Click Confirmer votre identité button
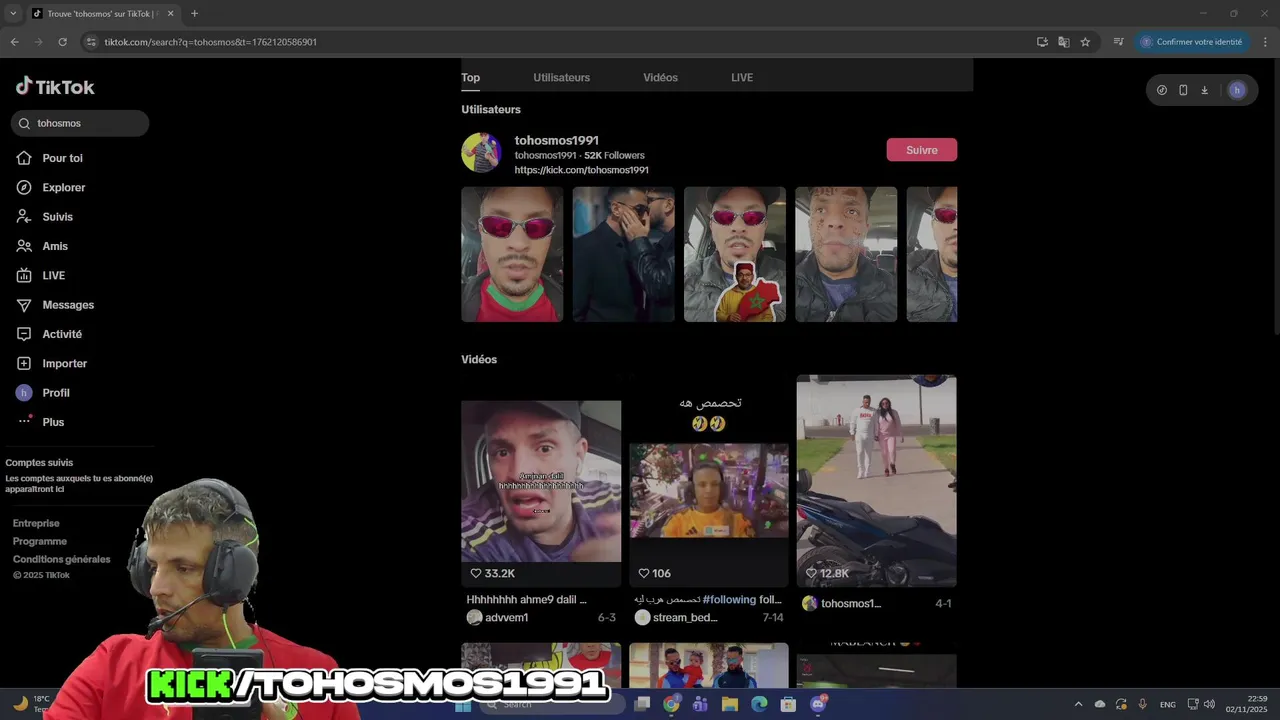The height and width of the screenshot is (720, 1280). click(1192, 42)
